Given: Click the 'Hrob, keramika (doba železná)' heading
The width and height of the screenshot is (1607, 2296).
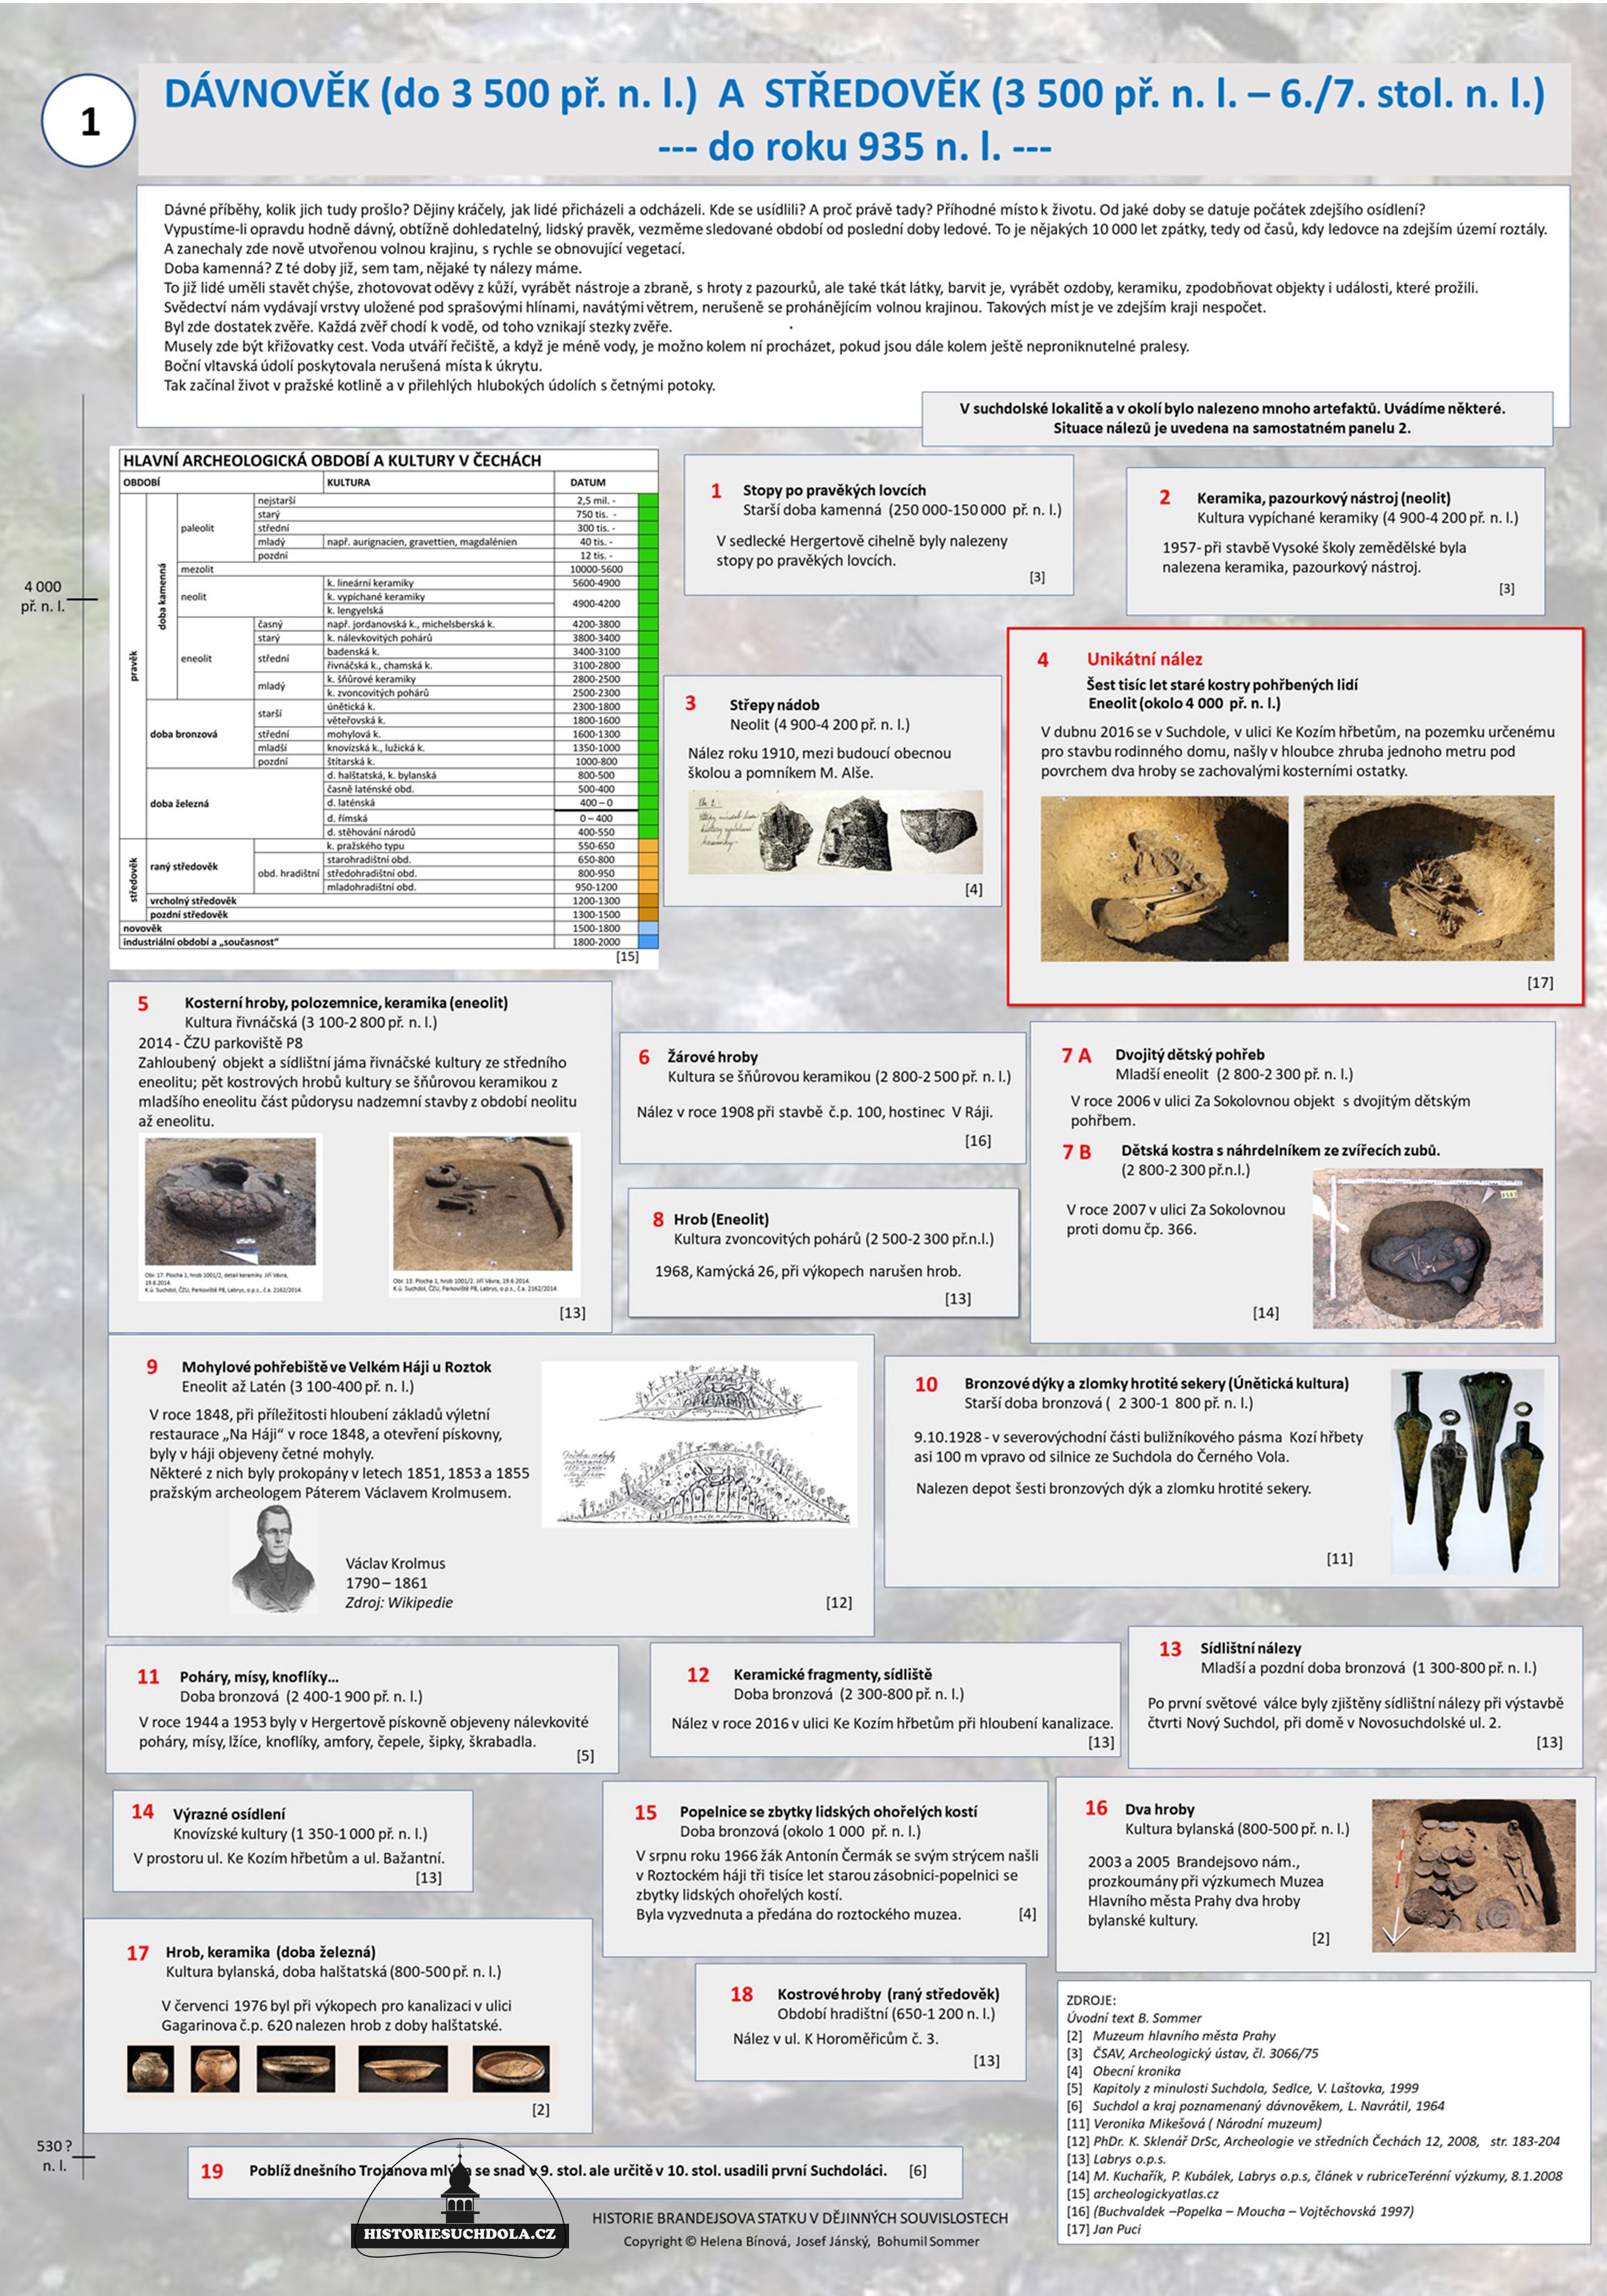Looking at the screenshot, I should pos(270,1951).
